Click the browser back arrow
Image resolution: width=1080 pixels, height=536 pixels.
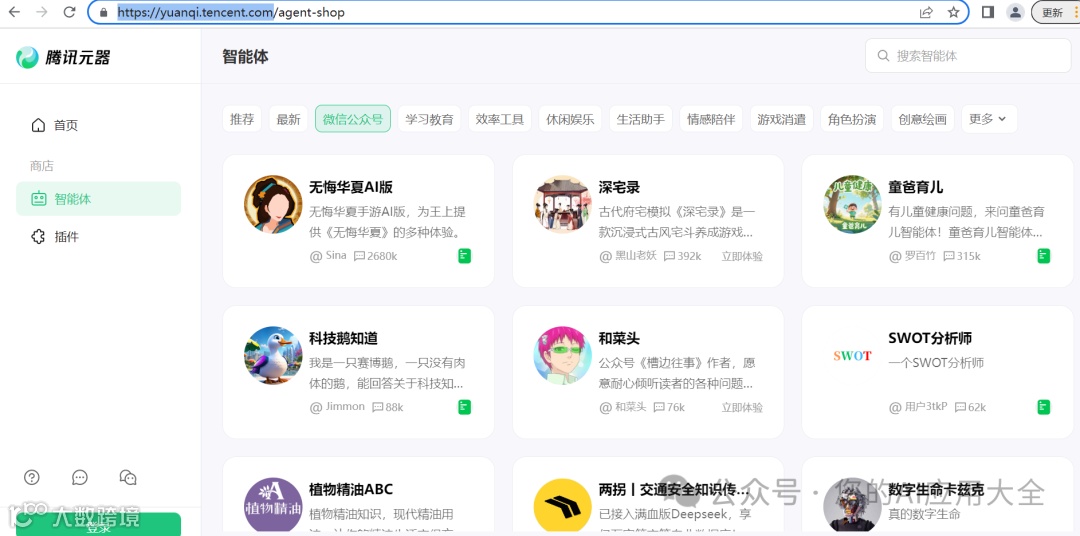coord(14,12)
